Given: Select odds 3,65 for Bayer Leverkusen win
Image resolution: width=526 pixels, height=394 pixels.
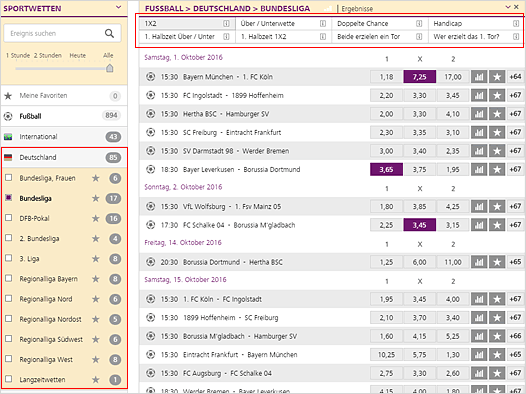Looking at the screenshot, I should pos(386,169).
